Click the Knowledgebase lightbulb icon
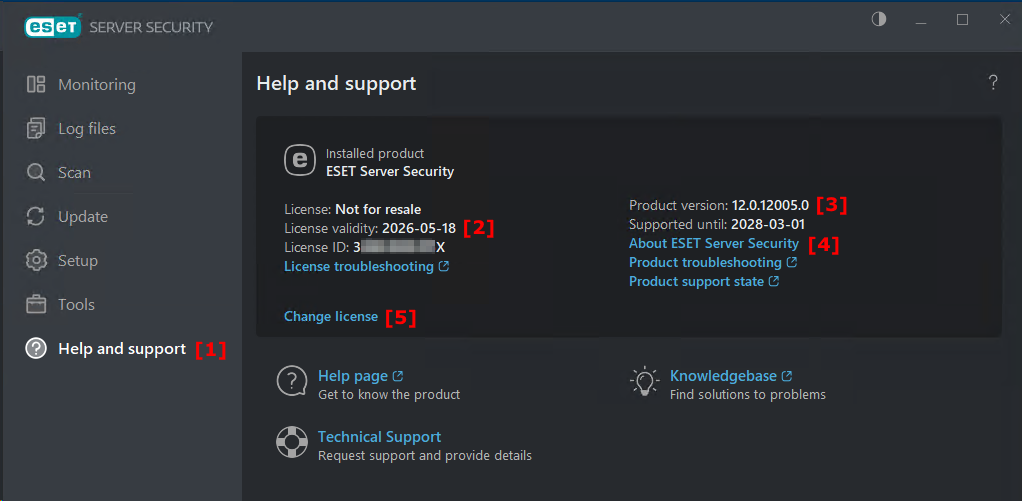1022x501 pixels. tap(644, 381)
